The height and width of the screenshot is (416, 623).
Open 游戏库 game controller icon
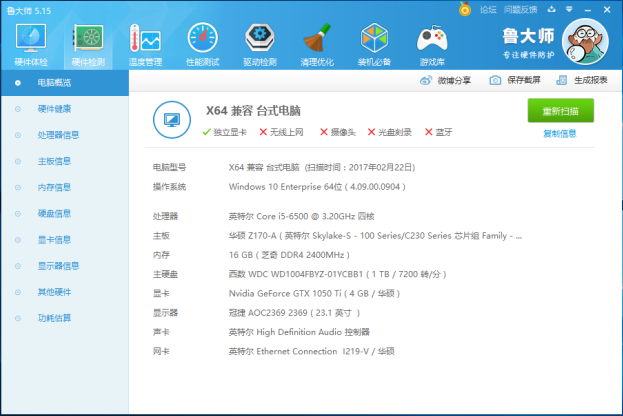coord(432,45)
